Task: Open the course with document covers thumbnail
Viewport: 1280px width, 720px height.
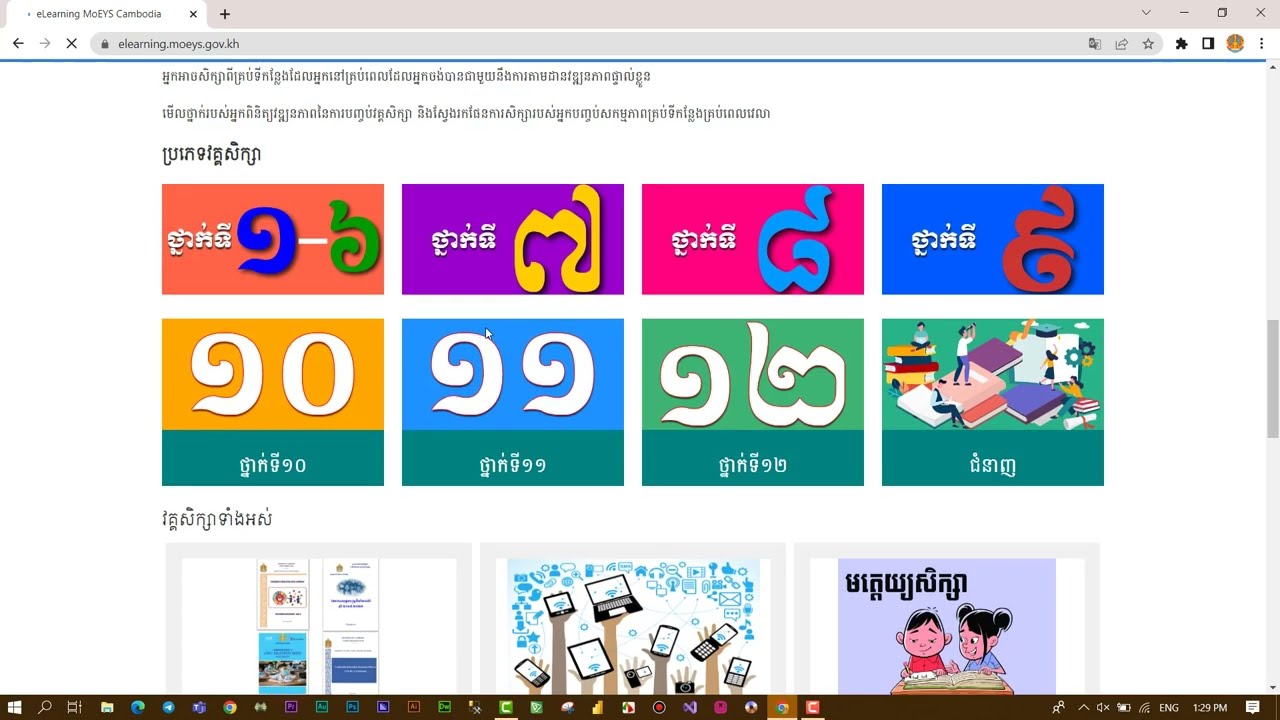Action: [318, 626]
